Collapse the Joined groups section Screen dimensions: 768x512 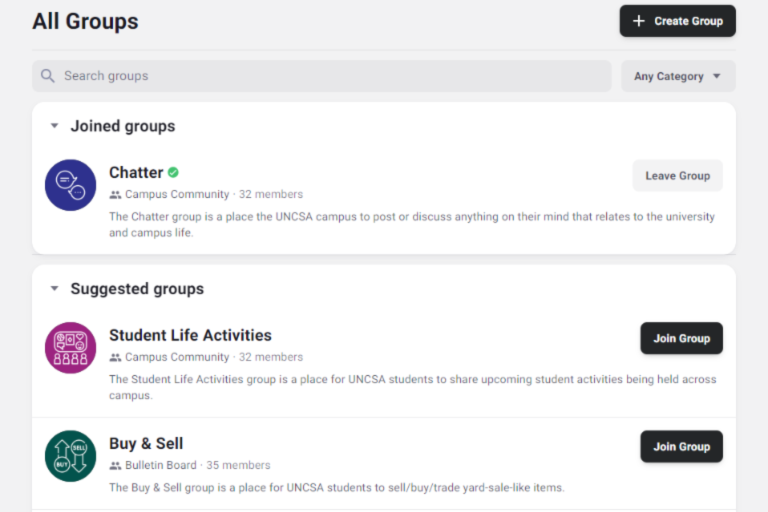point(54,126)
